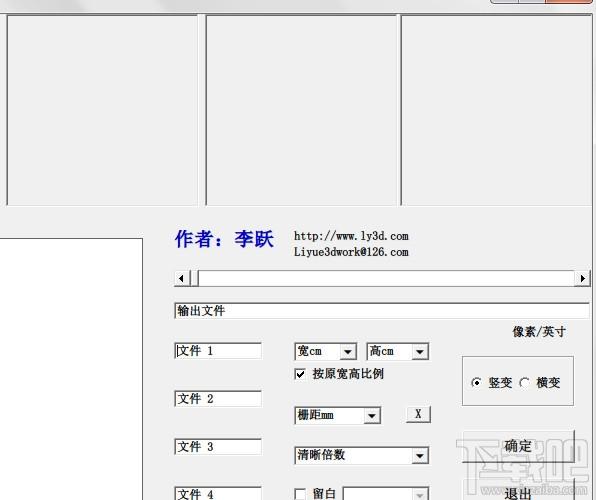Click the first empty image preview panel
Image resolution: width=596 pixels, height=500 pixels.
[x=102, y=110]
